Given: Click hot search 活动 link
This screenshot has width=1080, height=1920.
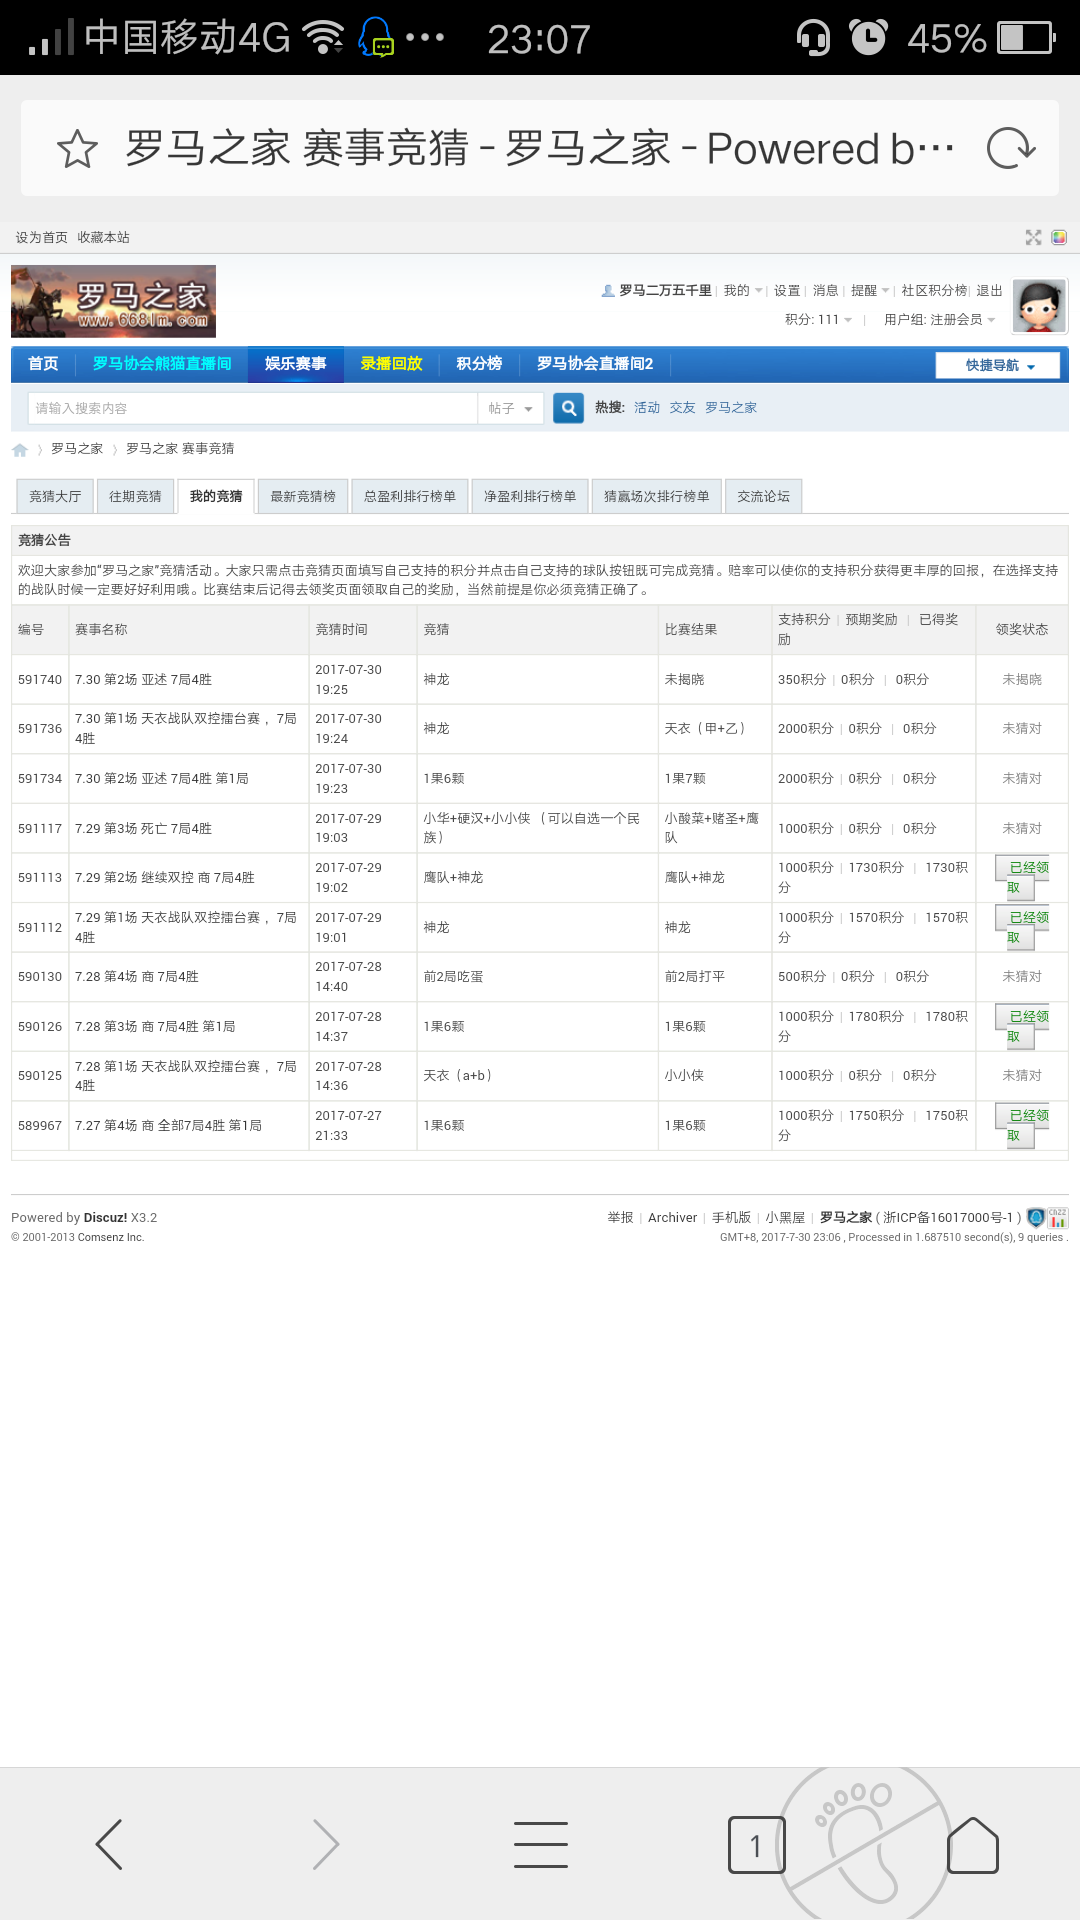Looking at the screenshot, I should (x=647, y=408).
